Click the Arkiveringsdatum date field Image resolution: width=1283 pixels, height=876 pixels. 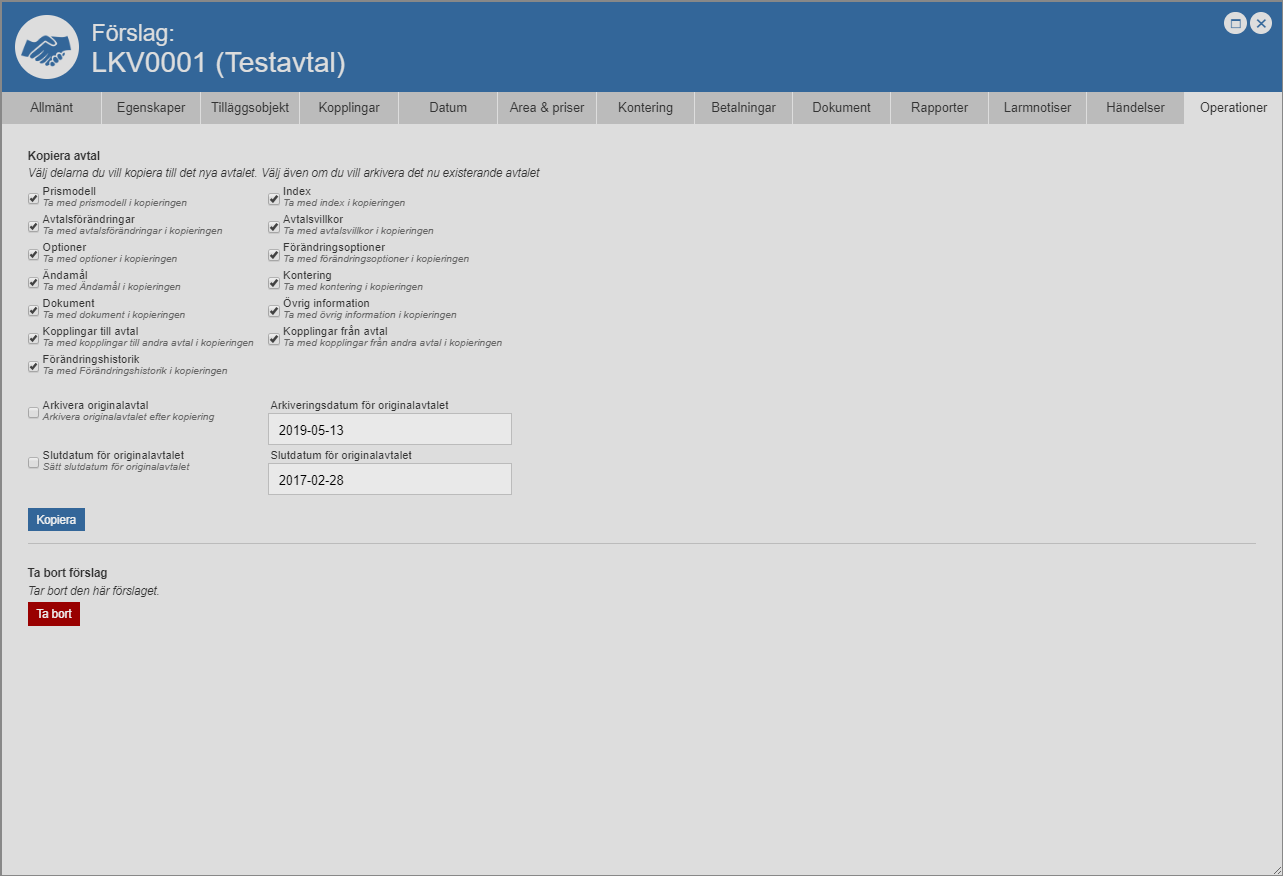pyautogui.click(x=390, y=429)
